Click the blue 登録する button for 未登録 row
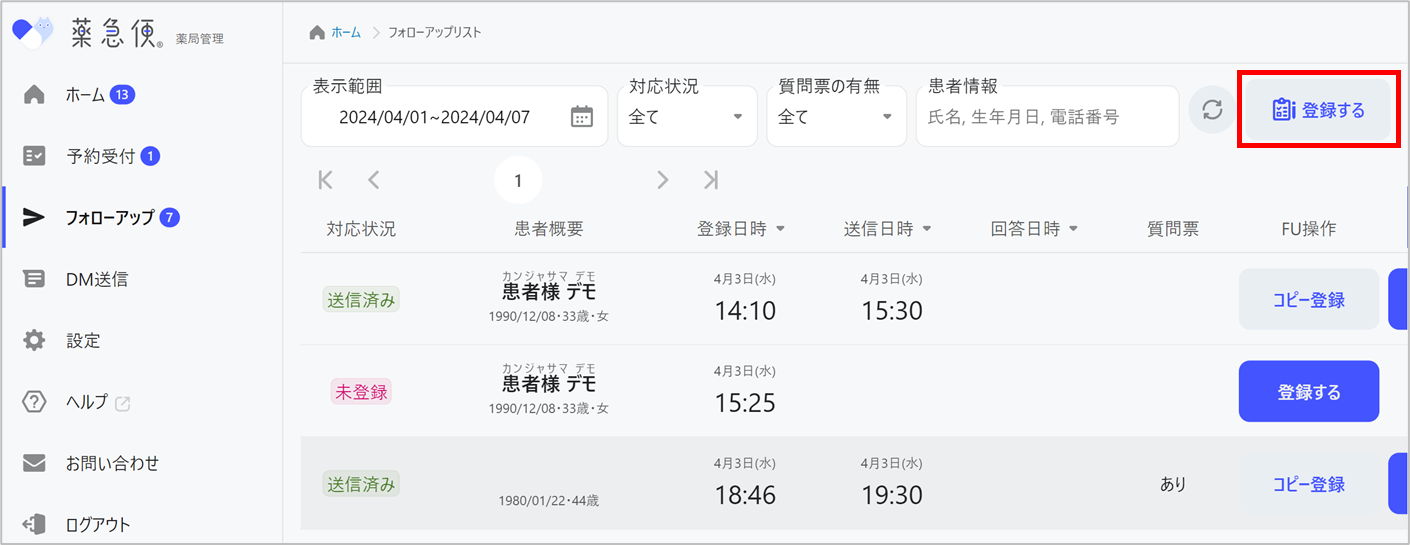Viewport: 1410px width, 545px height. click(x=1308, y=392)
